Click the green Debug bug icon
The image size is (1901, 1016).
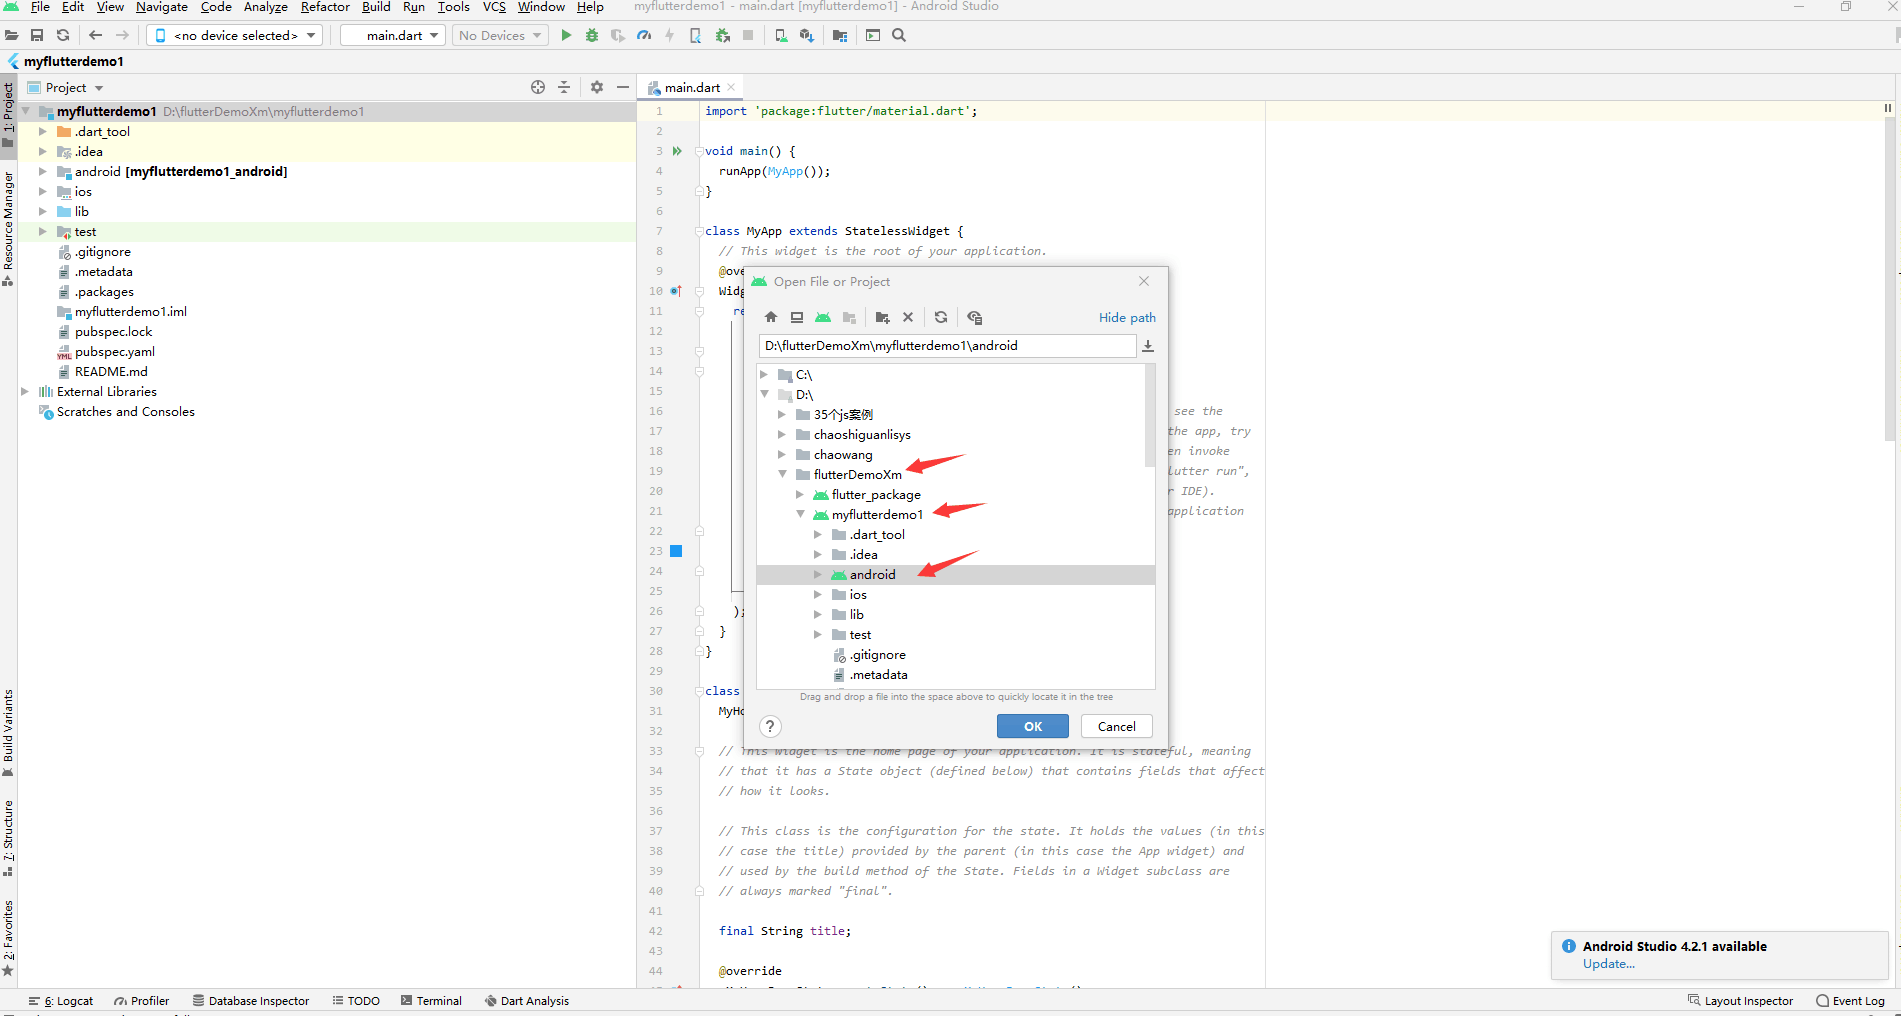coord(592,35)
